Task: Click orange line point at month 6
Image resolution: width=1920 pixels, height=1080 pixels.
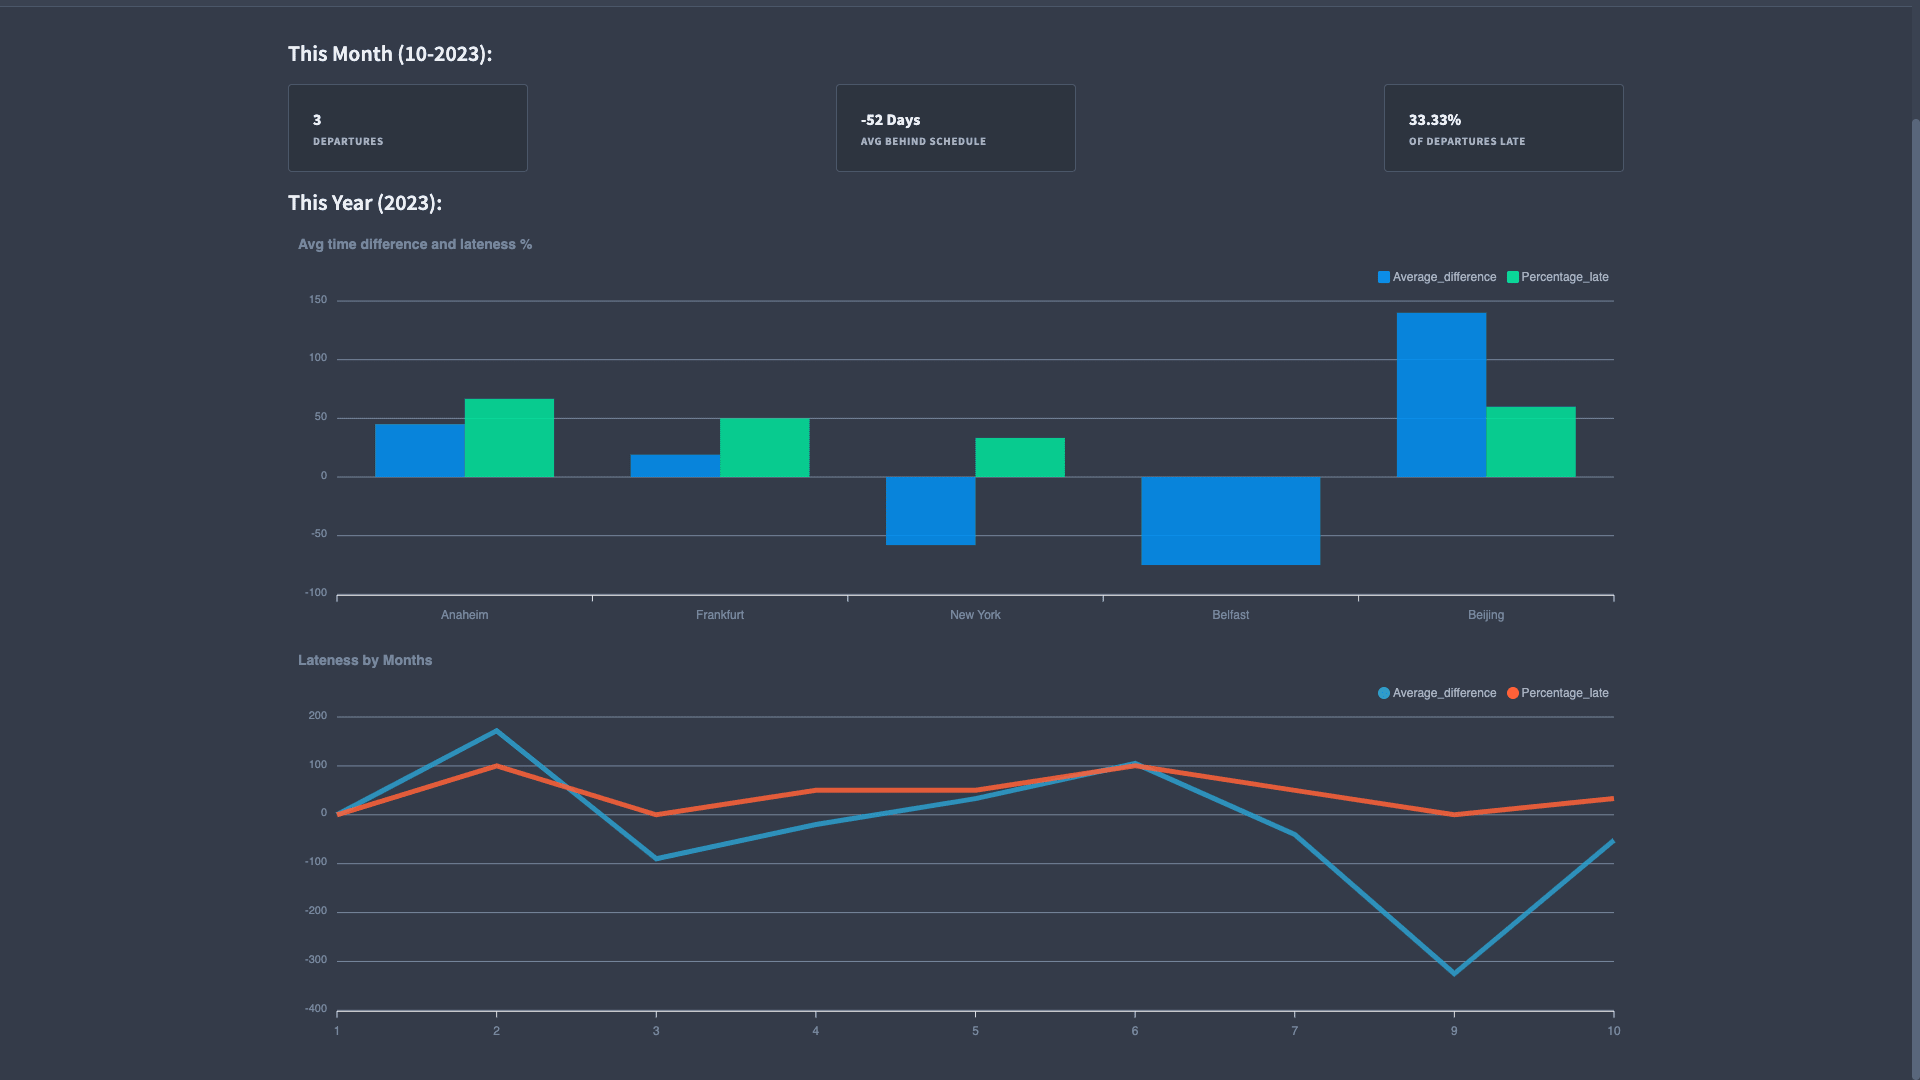Action: (1135, 766)
